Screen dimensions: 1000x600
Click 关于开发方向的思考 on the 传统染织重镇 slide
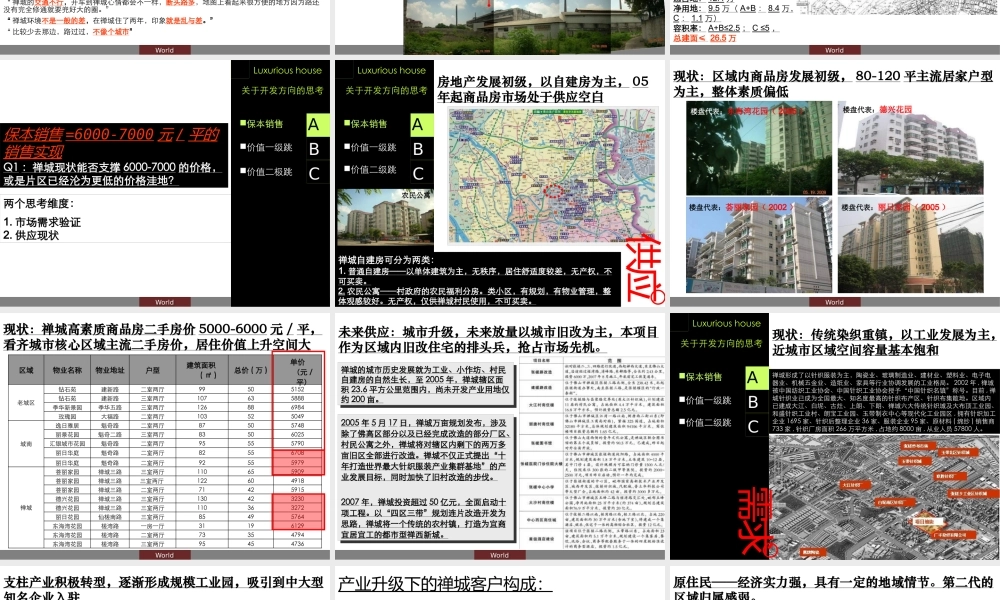coord(721,344)
